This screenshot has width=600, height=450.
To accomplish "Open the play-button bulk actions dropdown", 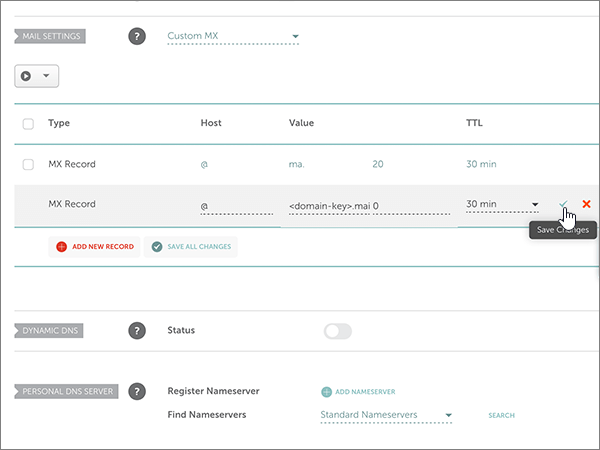I will pos(36,75).
